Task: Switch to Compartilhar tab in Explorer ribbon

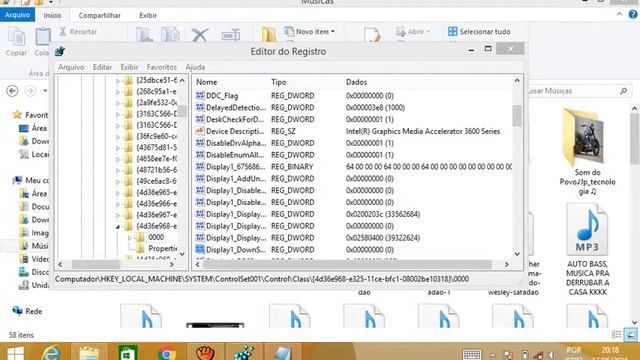Action: [x=100, y=16]
